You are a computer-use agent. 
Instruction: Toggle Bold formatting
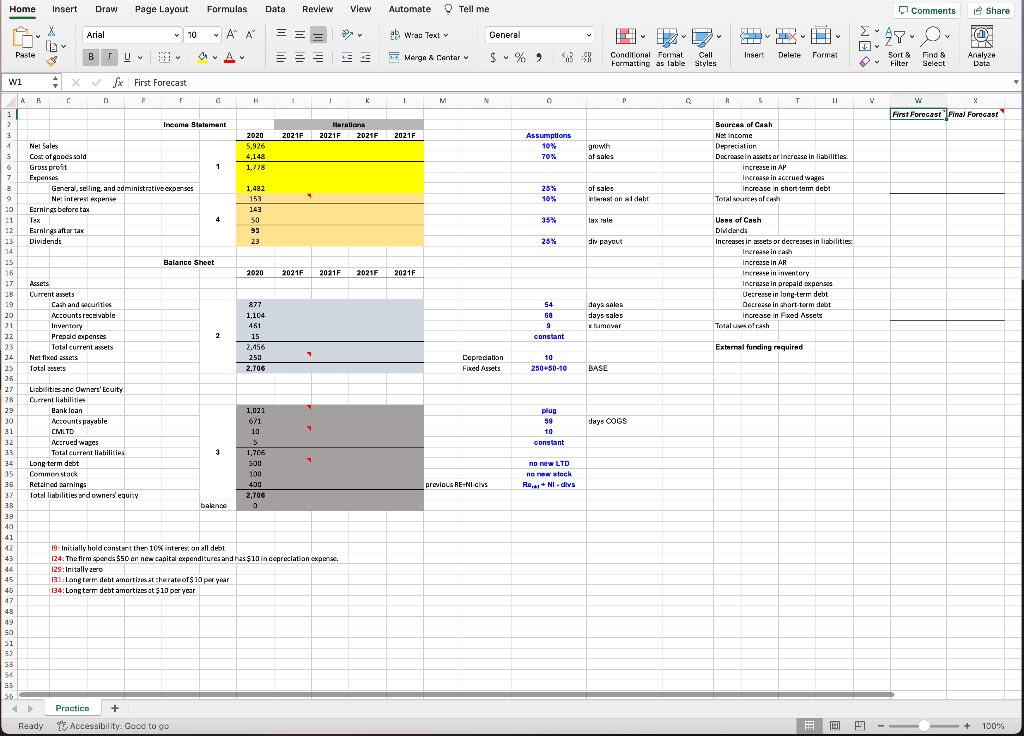point(91,57)
